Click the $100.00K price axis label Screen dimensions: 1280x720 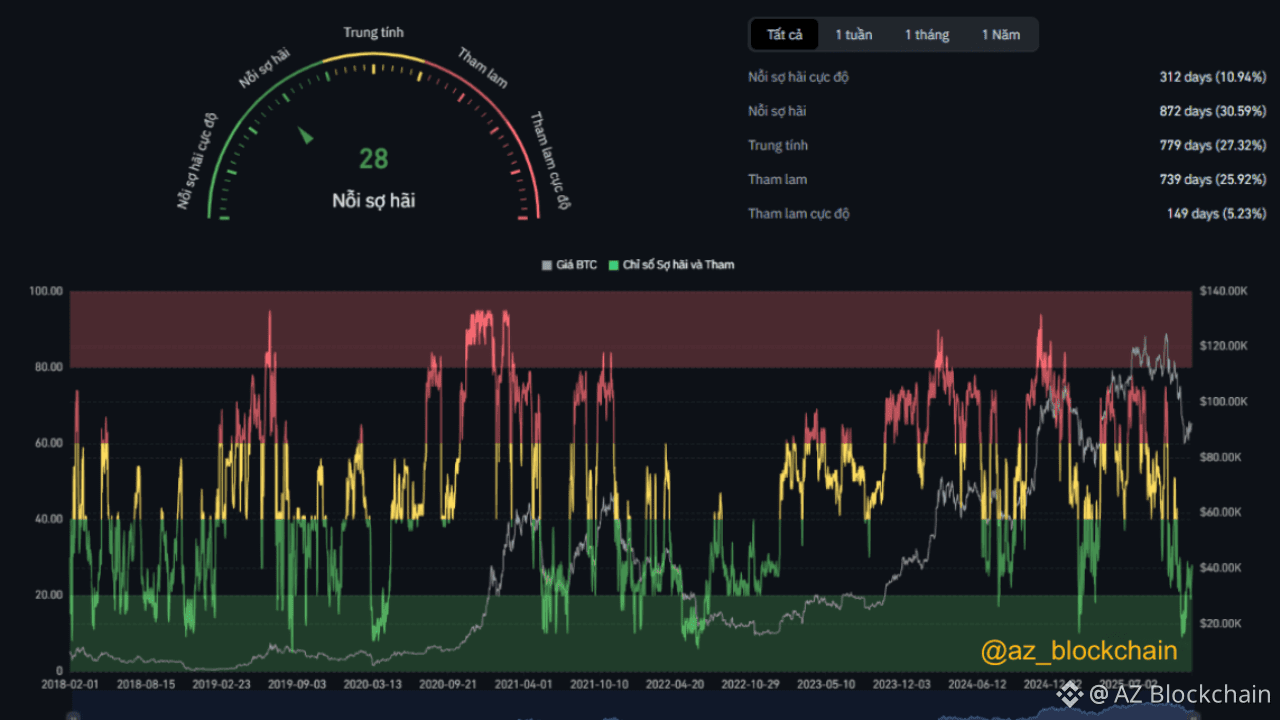tap(1226, 402)
